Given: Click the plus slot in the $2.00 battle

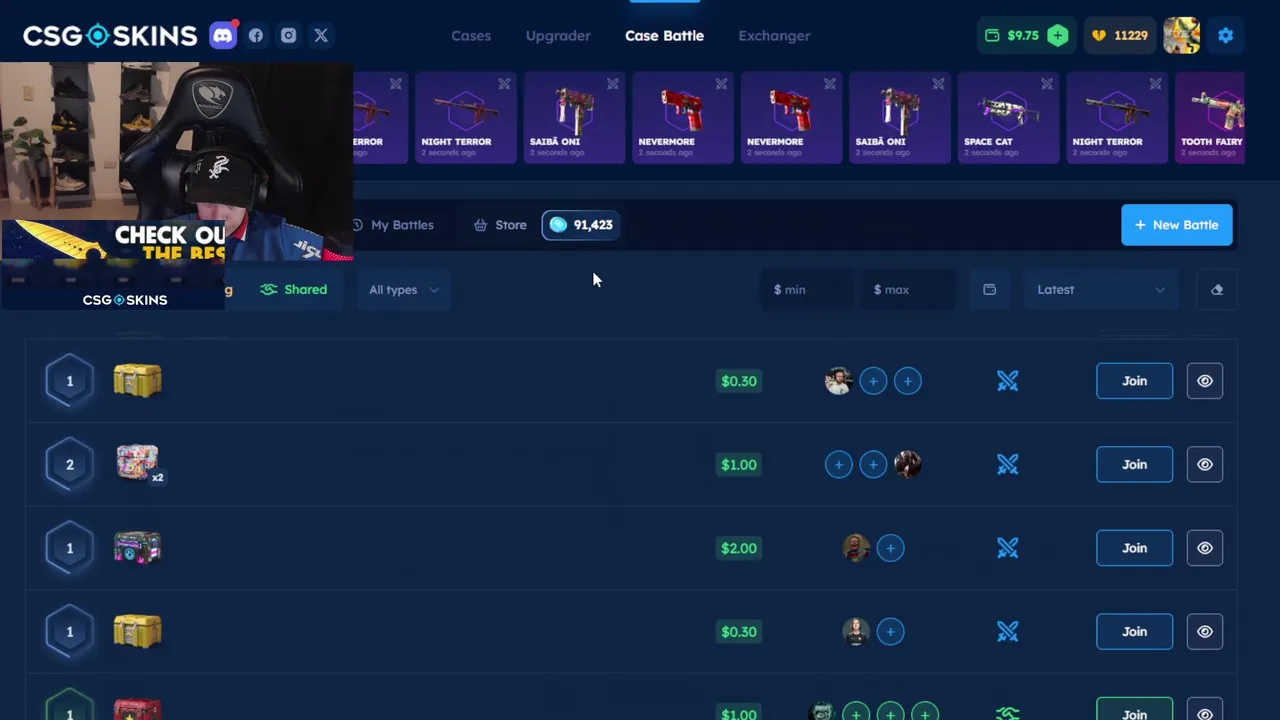Looking at the screenshot, I should click(x=890, y=548).
